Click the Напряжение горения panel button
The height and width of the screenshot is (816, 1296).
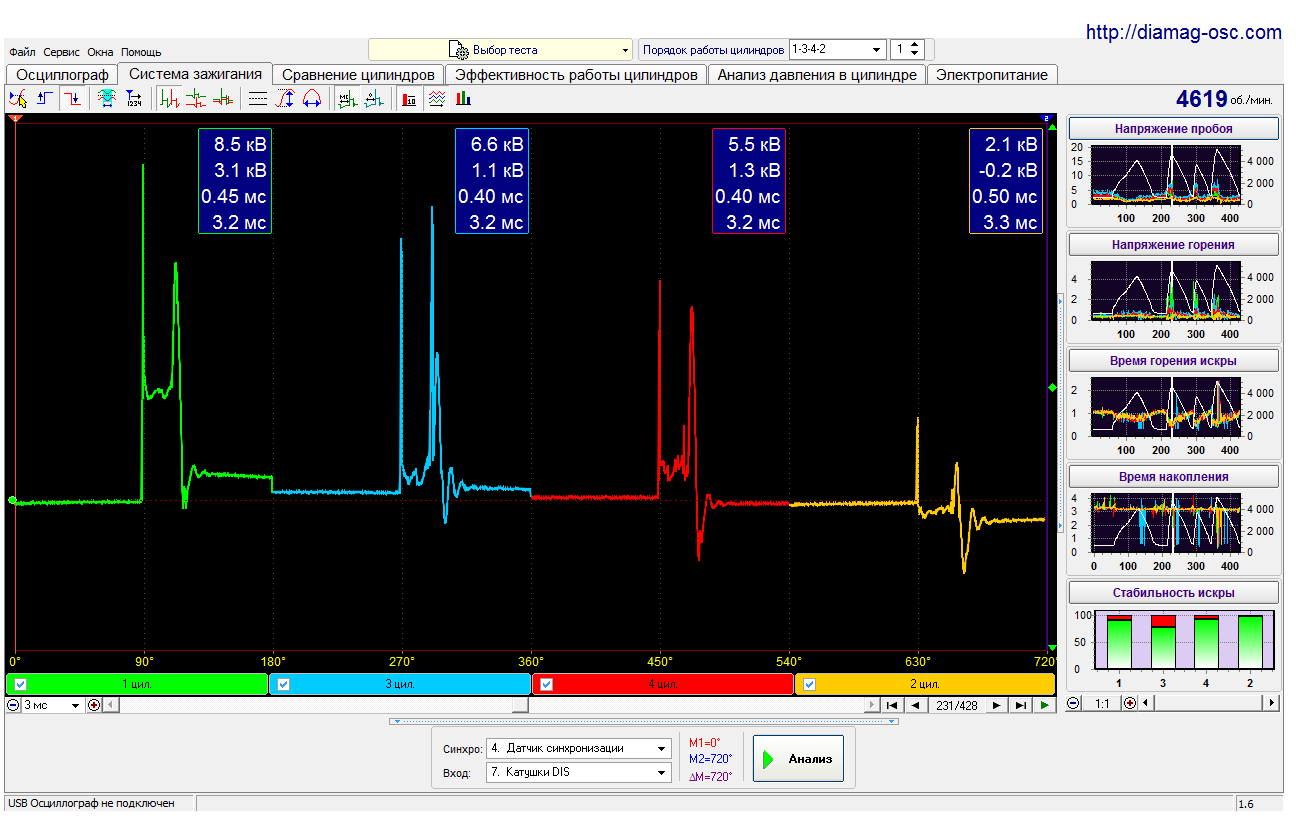[1174, 245]
